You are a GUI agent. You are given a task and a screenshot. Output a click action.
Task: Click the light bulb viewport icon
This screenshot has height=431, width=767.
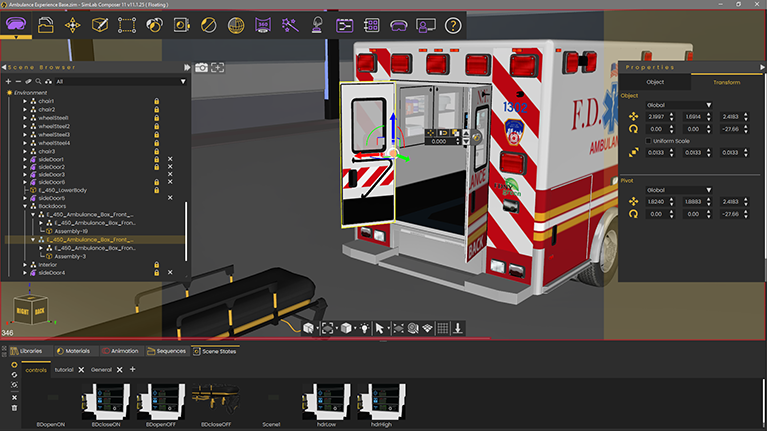coord(364,328)
